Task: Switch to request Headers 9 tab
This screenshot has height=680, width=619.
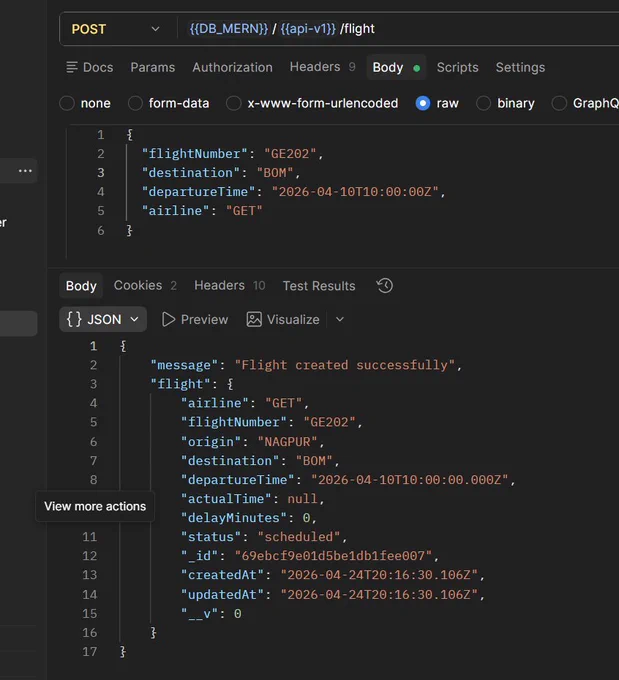Action: pyautogui.click(x=322, y=67)
